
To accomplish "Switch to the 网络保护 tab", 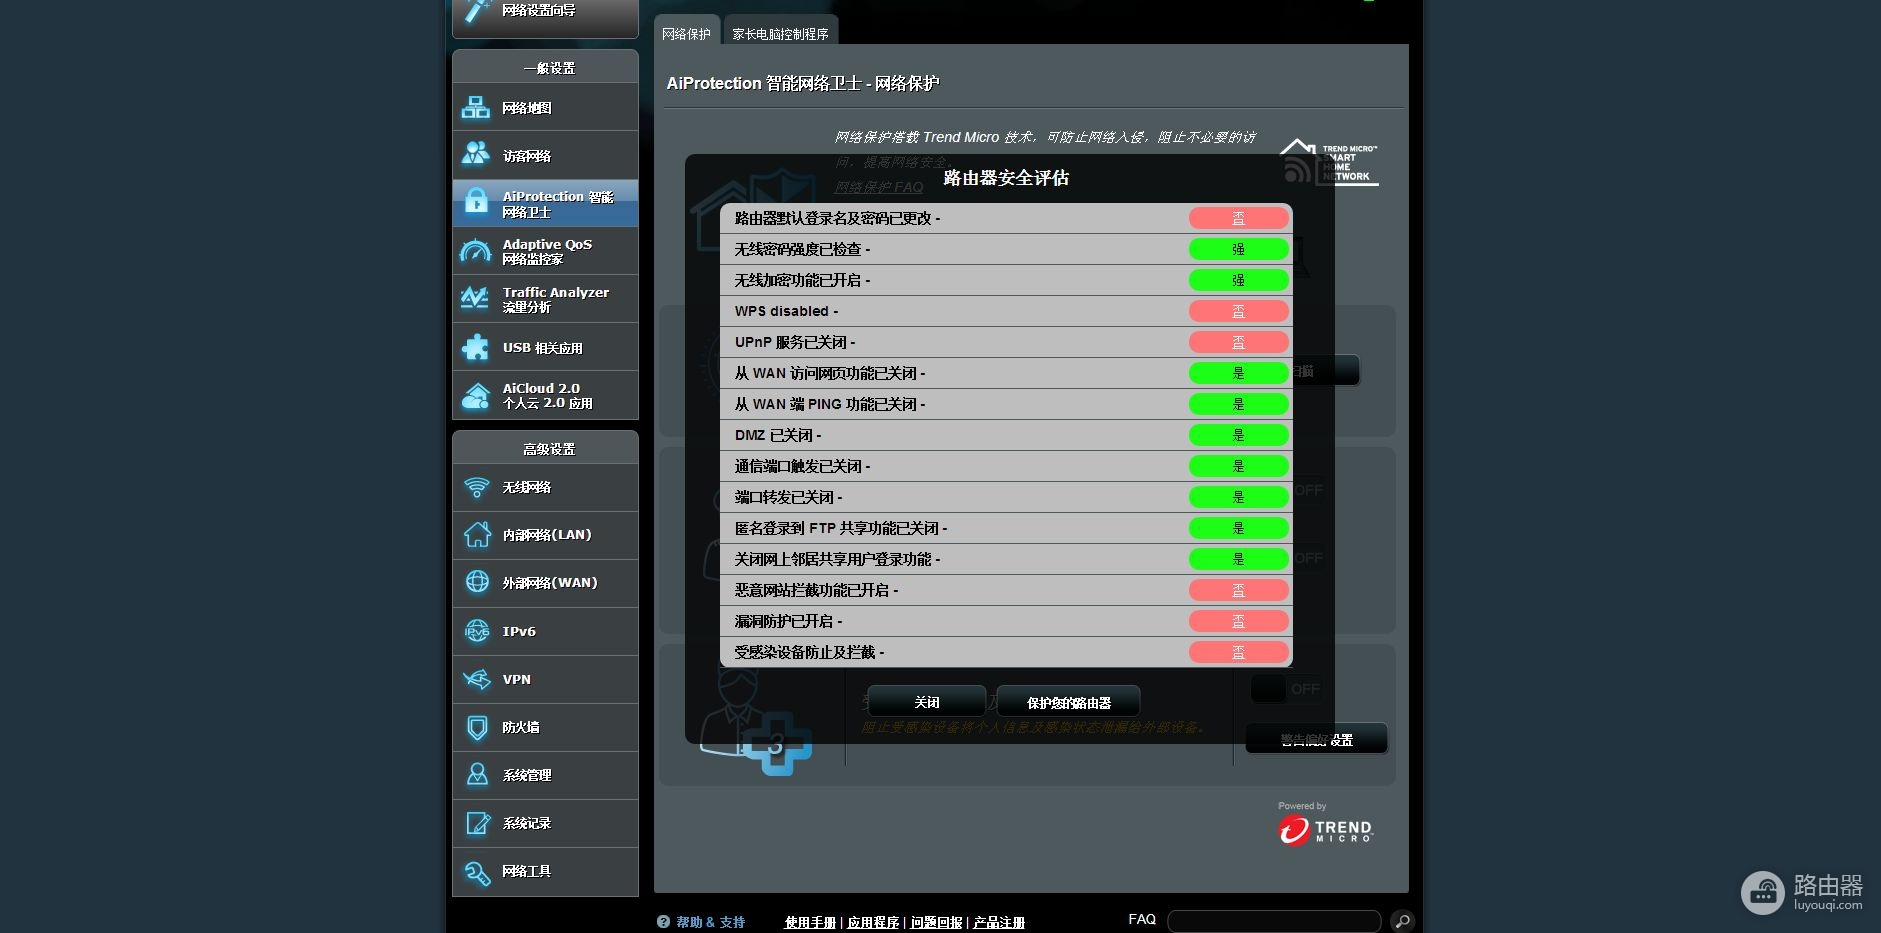I will [x=686, y=33].
